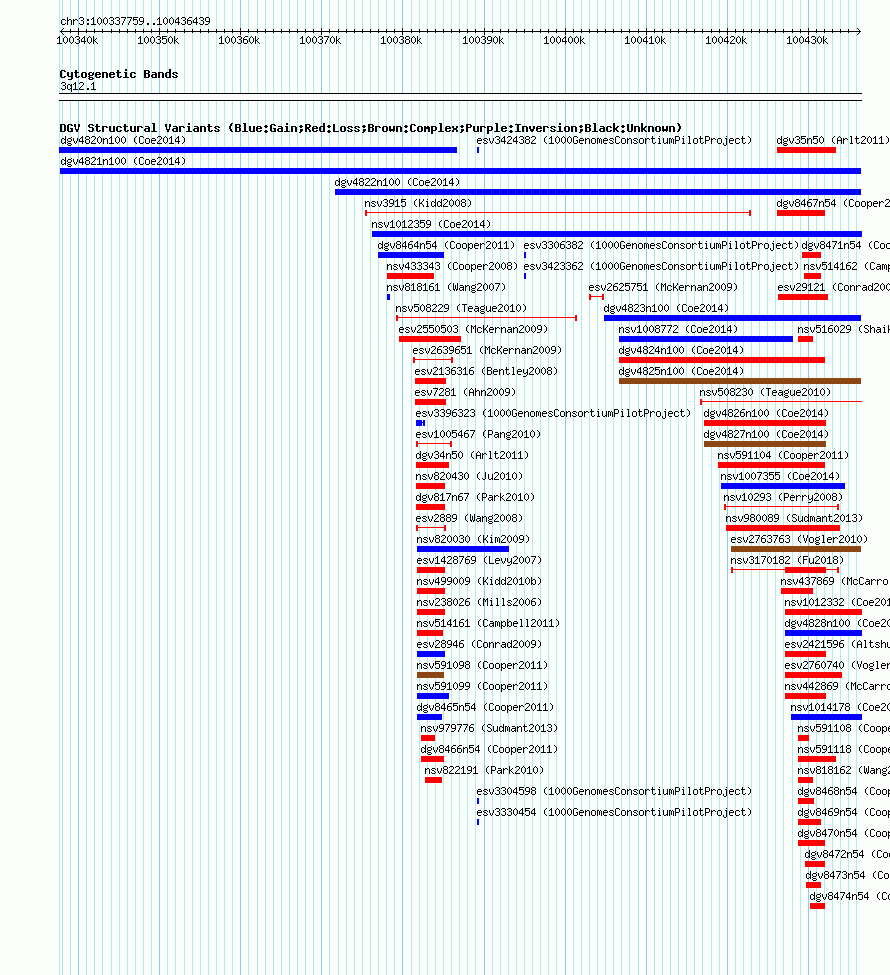Open dgv8474n54 variant label
Viewport: 890px width, 975px height.
click(849, 897)
